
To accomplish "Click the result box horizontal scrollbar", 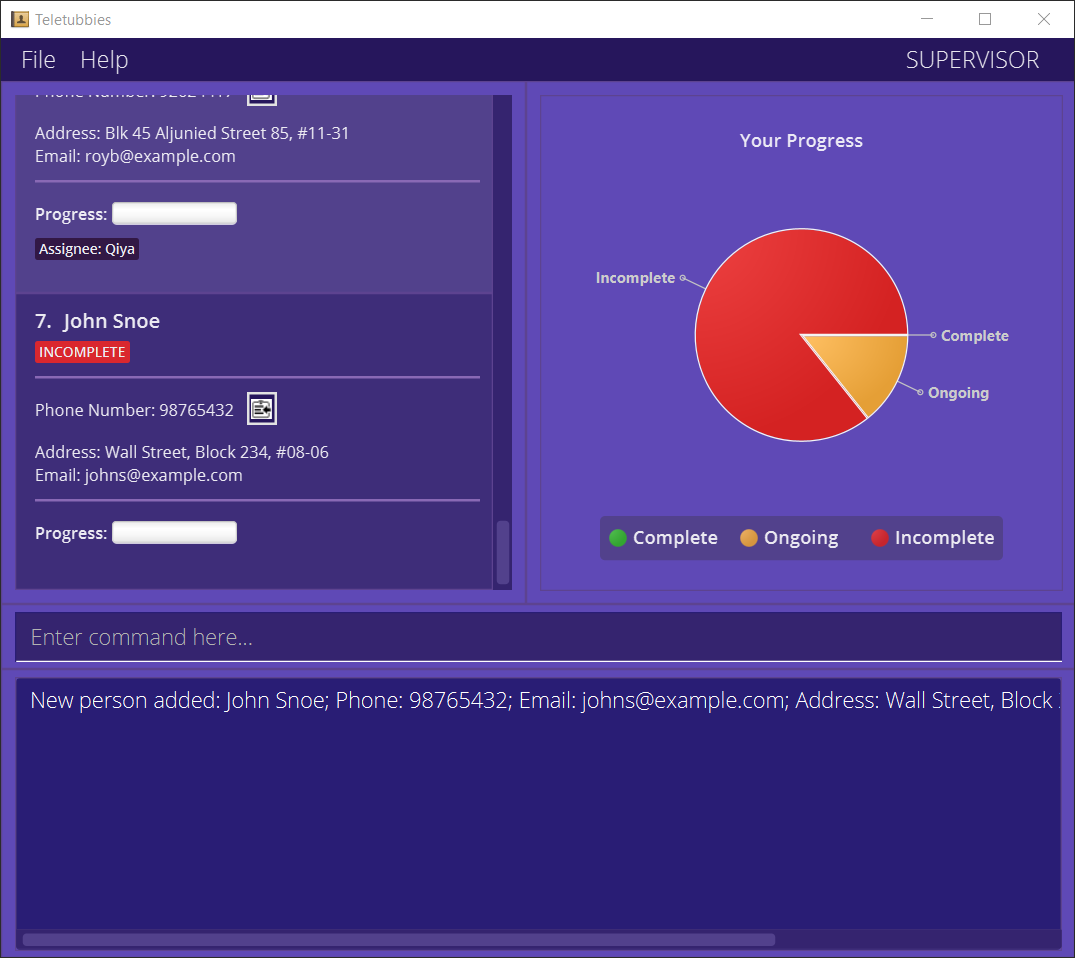I will 398,939.
